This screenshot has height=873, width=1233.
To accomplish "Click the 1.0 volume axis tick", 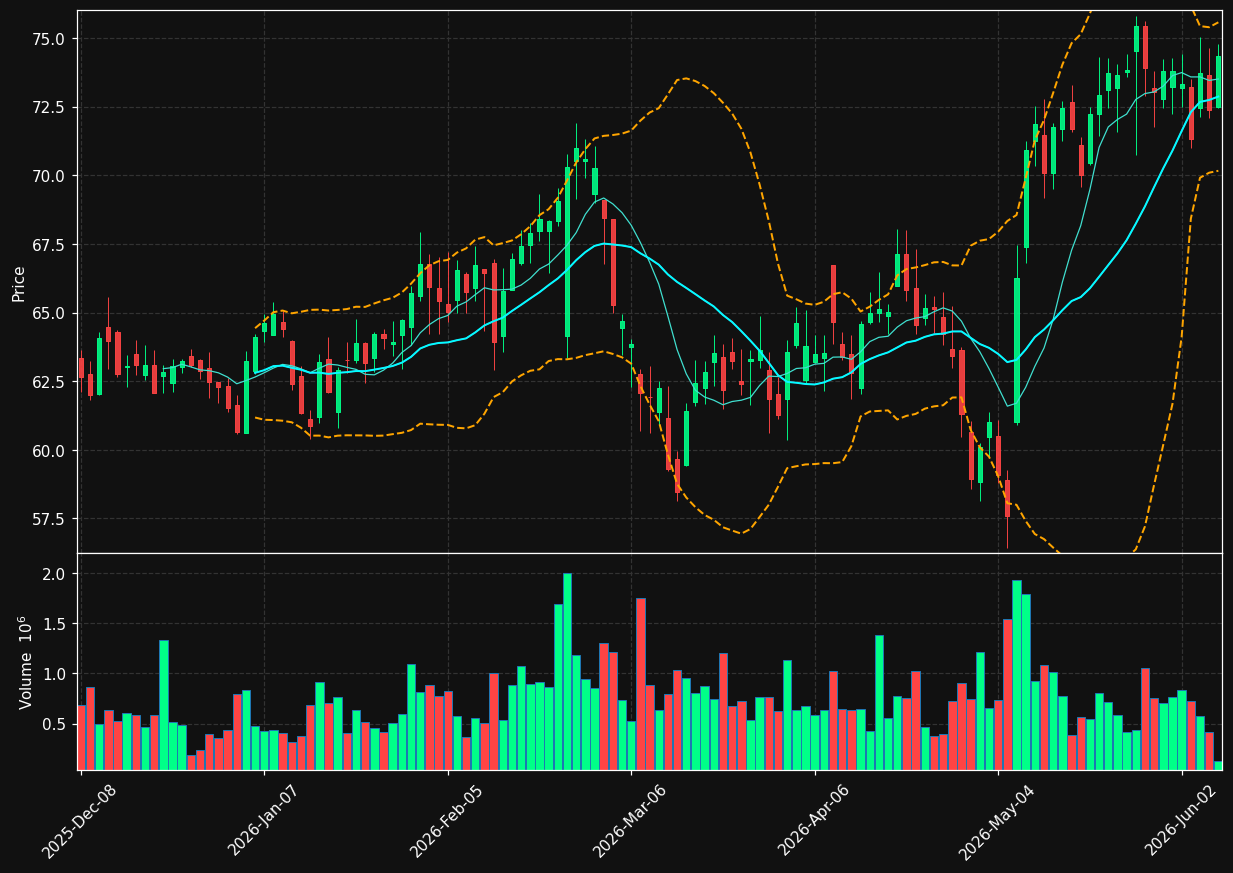I will click(x=56, y=674).
